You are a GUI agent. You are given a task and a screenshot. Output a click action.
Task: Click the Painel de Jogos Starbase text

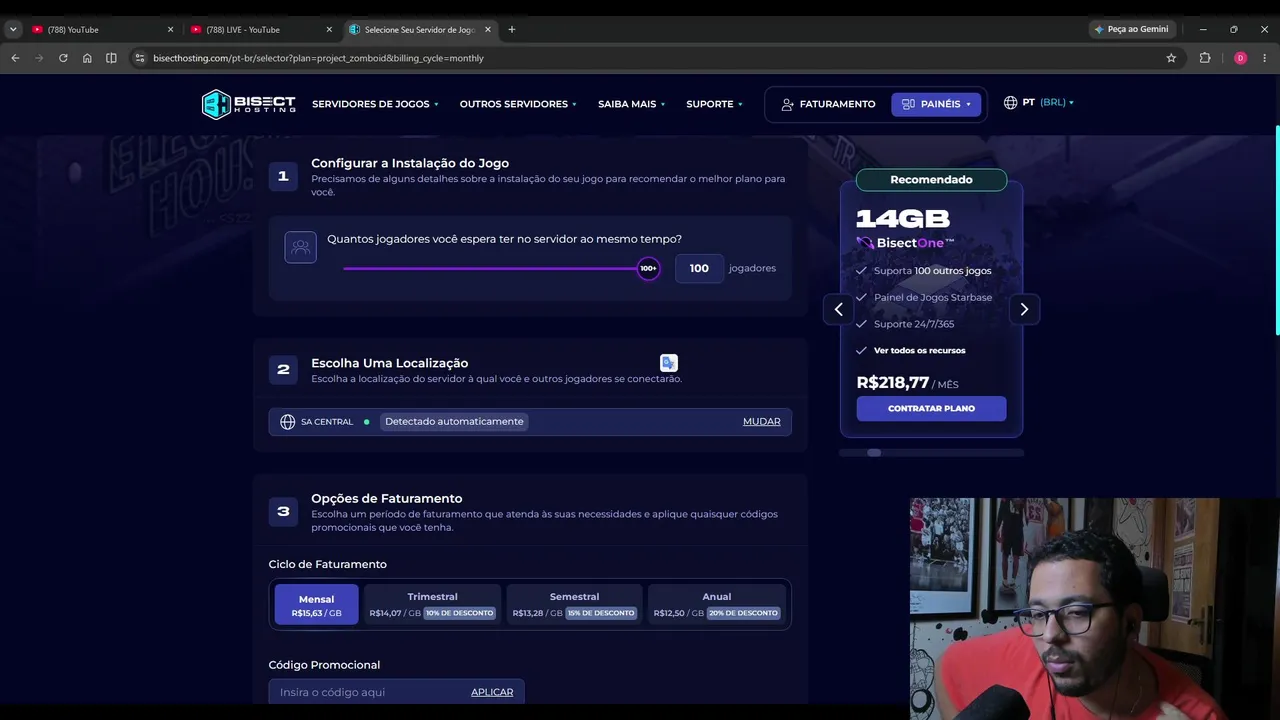[933, 297]
